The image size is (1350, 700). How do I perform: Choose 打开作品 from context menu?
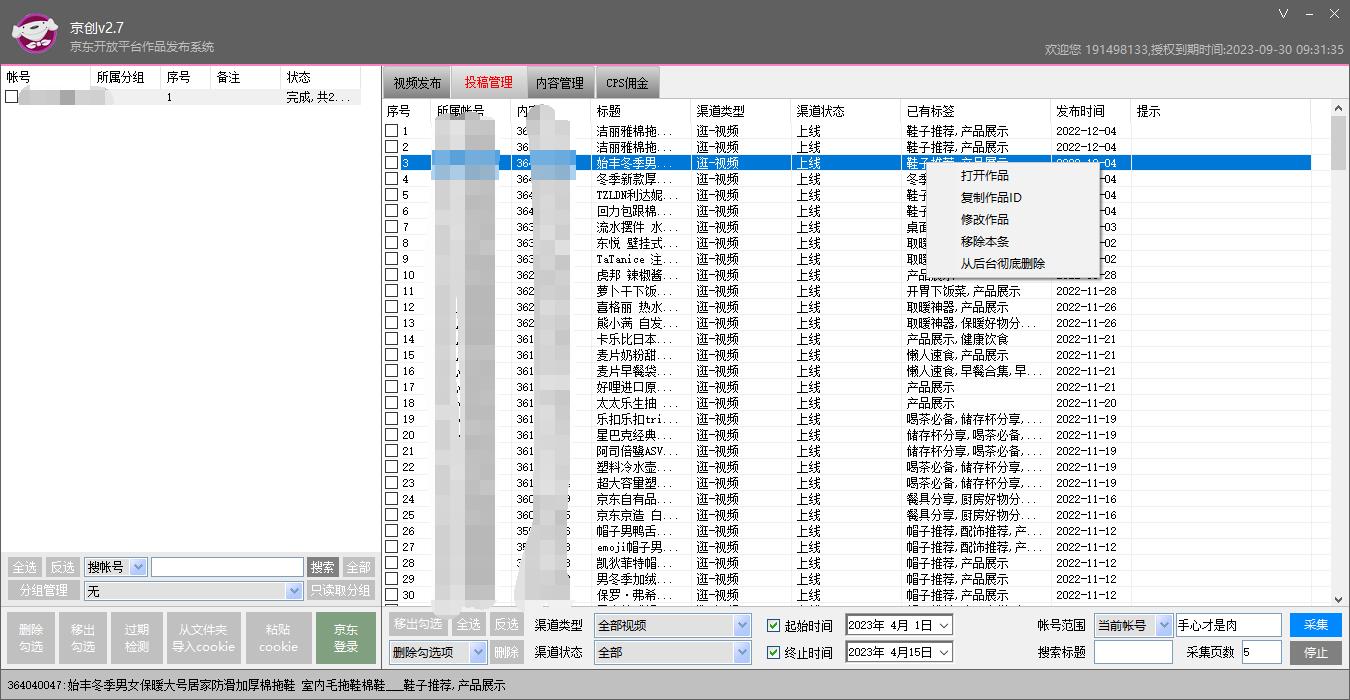pyautogui.click(x=985, y=175)
